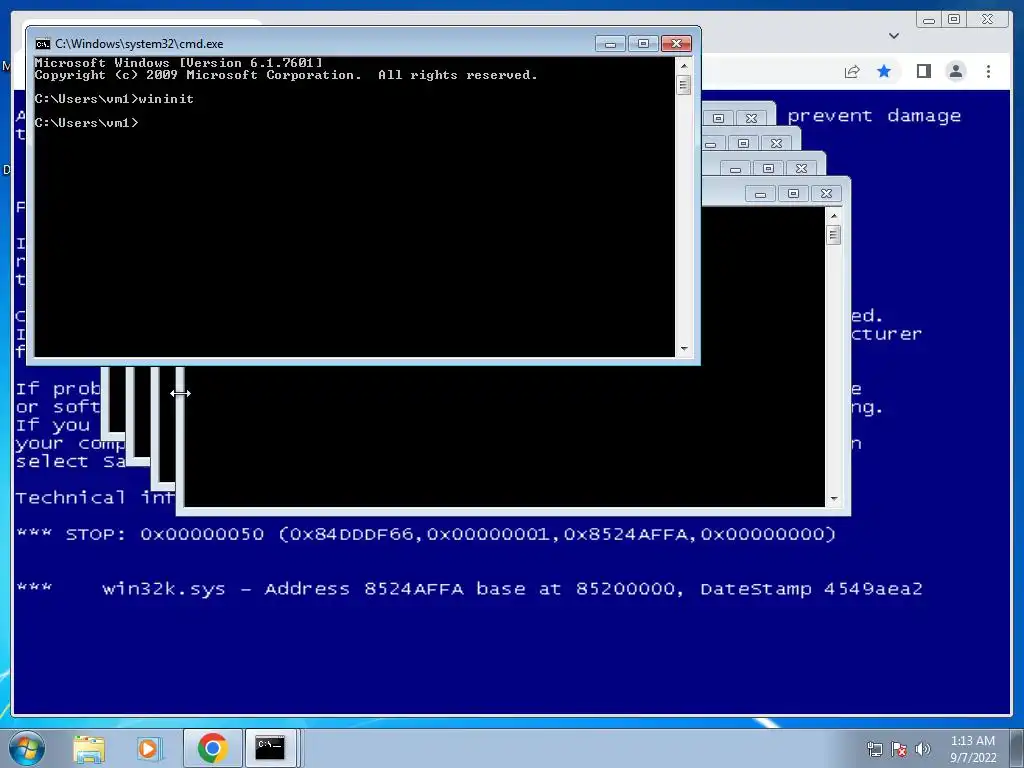Switch to Chrome via the taskbar icon
This screenshot has width=1024, height=768.
212,748
